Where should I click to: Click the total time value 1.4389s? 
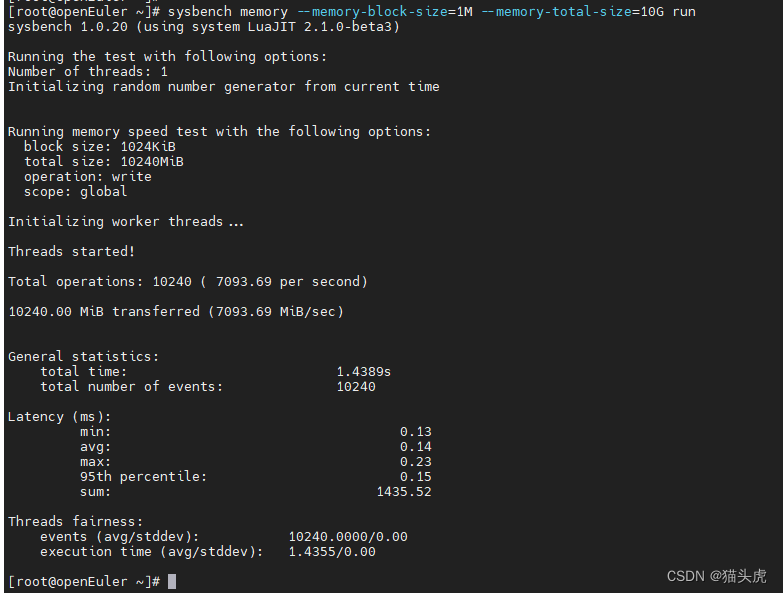[364, 372]
